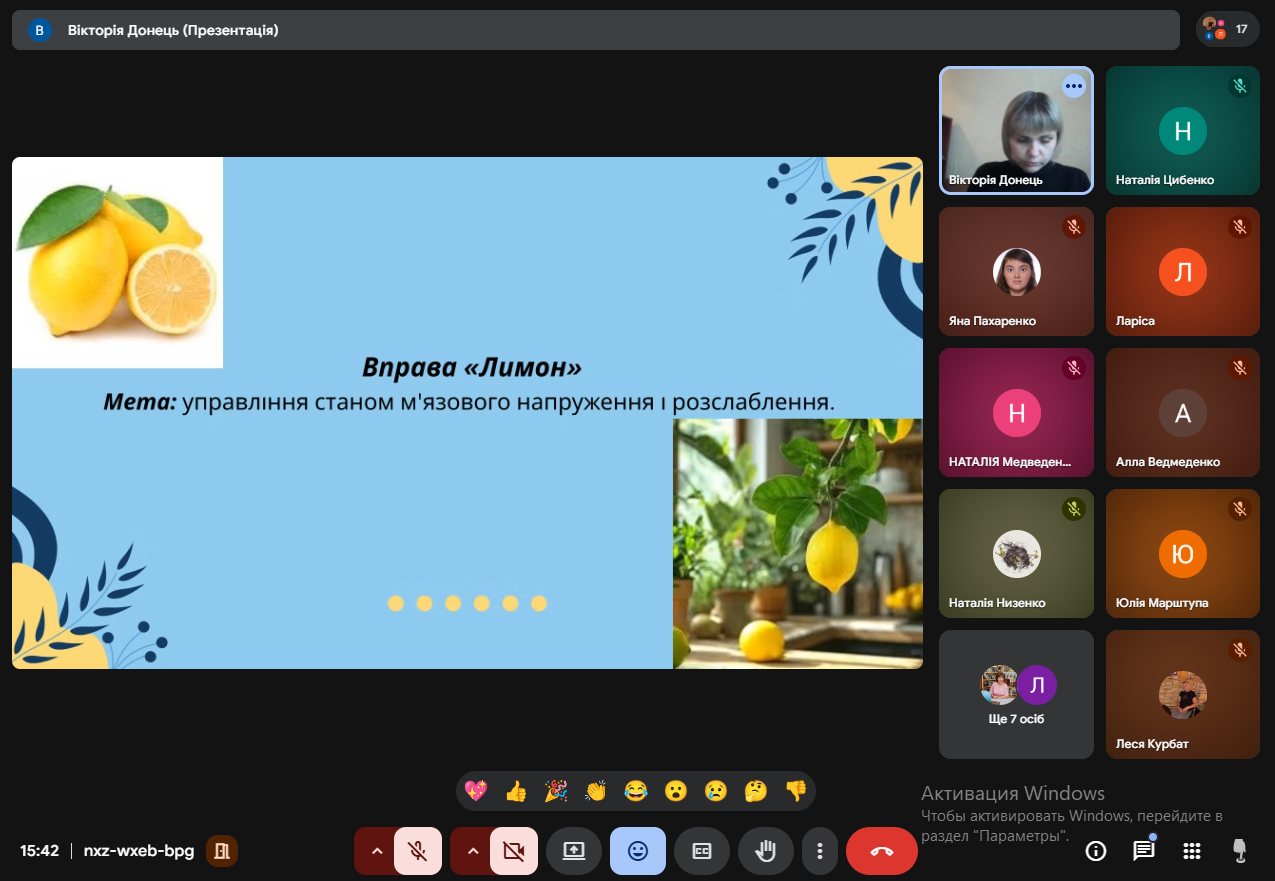The image size is (1275, 881).
Task: Expand audio settings arrow beside microphone
Action: (x=376, y=851)
